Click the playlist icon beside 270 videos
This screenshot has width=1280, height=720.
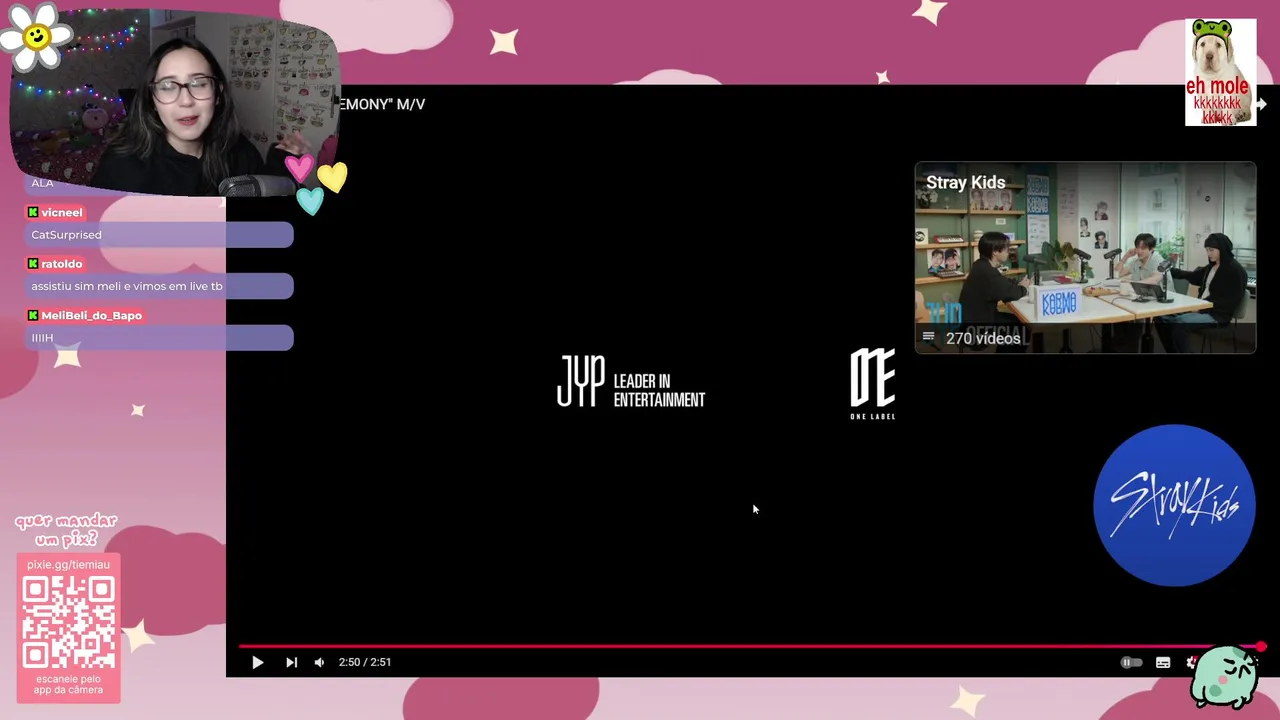(x=928, y=338)
